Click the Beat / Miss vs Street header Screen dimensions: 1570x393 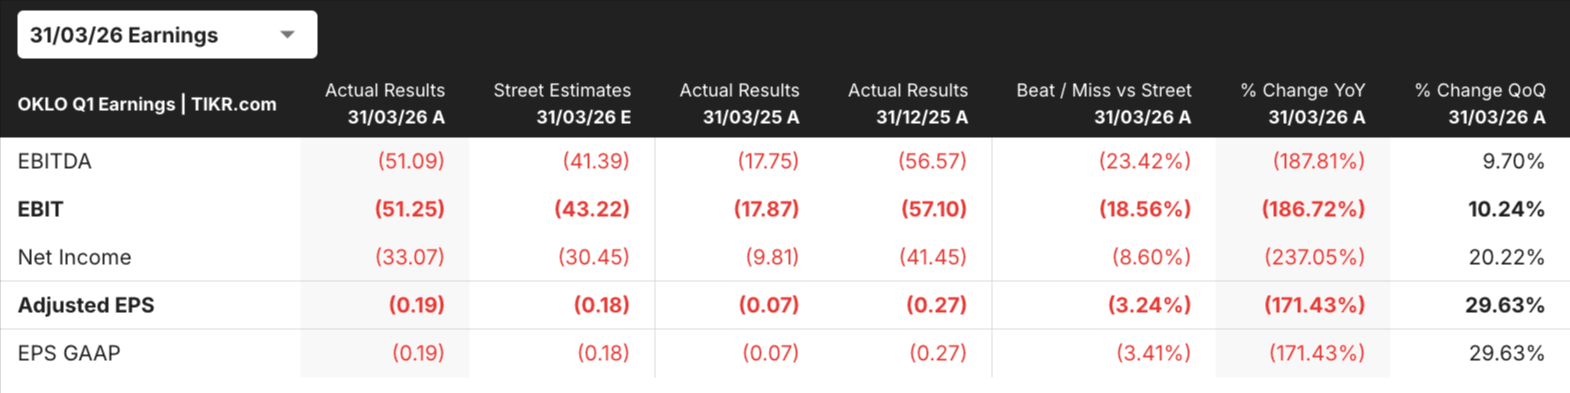[1104, 104]
